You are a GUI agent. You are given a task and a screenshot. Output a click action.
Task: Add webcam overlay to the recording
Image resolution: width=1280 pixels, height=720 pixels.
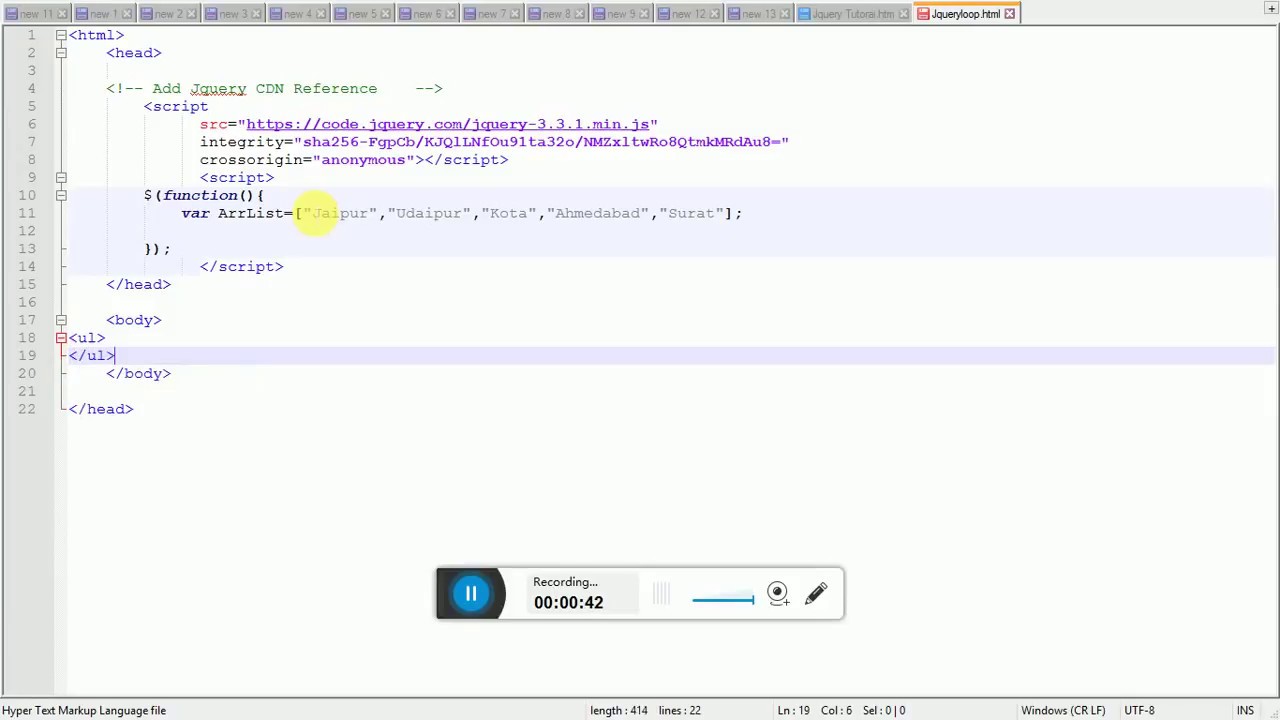point(778,594)
